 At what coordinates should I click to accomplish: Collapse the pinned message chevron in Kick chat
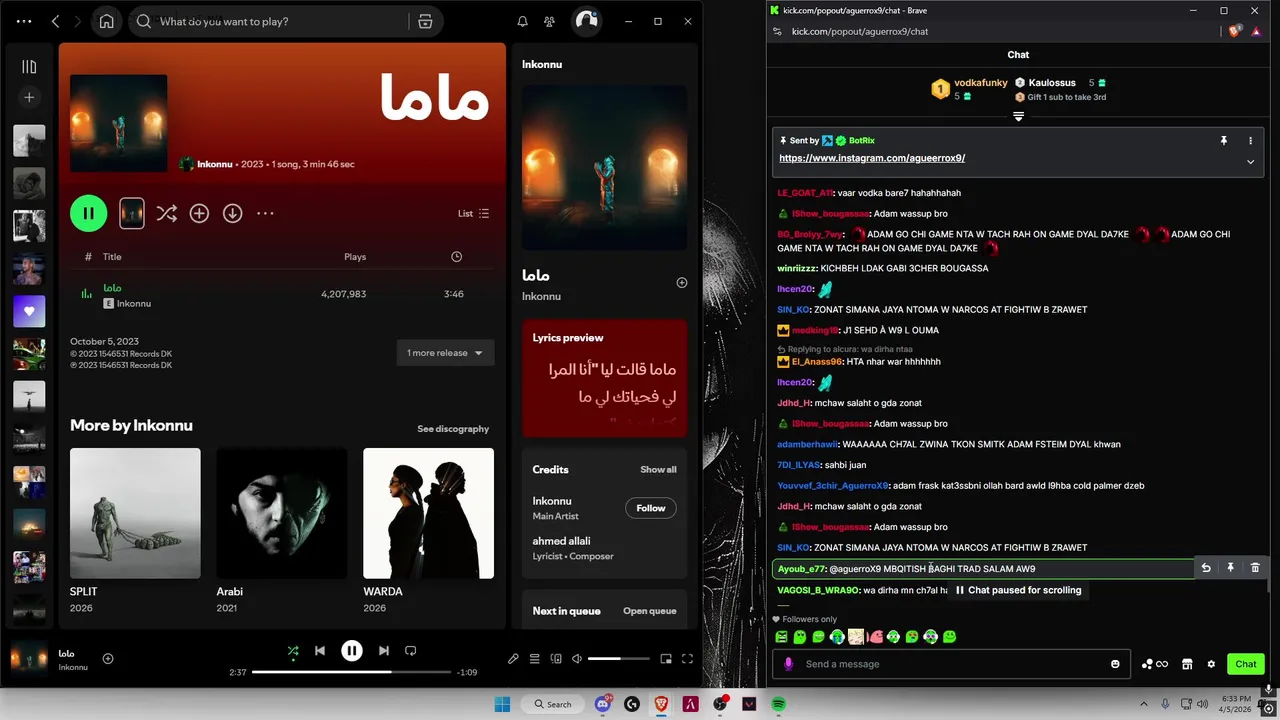pos(1250,162)
